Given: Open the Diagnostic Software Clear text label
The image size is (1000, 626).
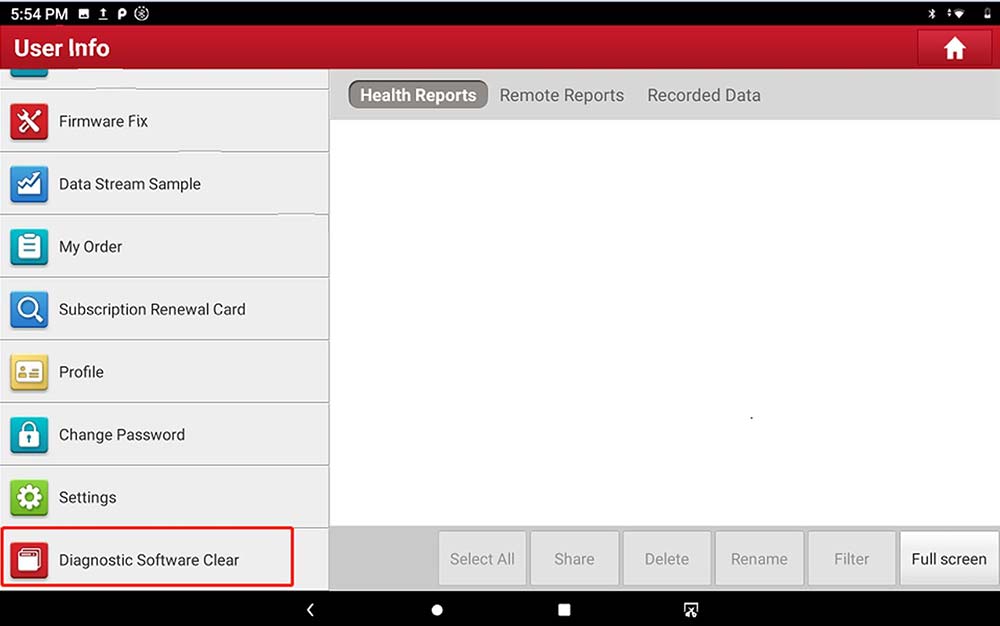Looking at the screenshot, I should click(149, 560).
